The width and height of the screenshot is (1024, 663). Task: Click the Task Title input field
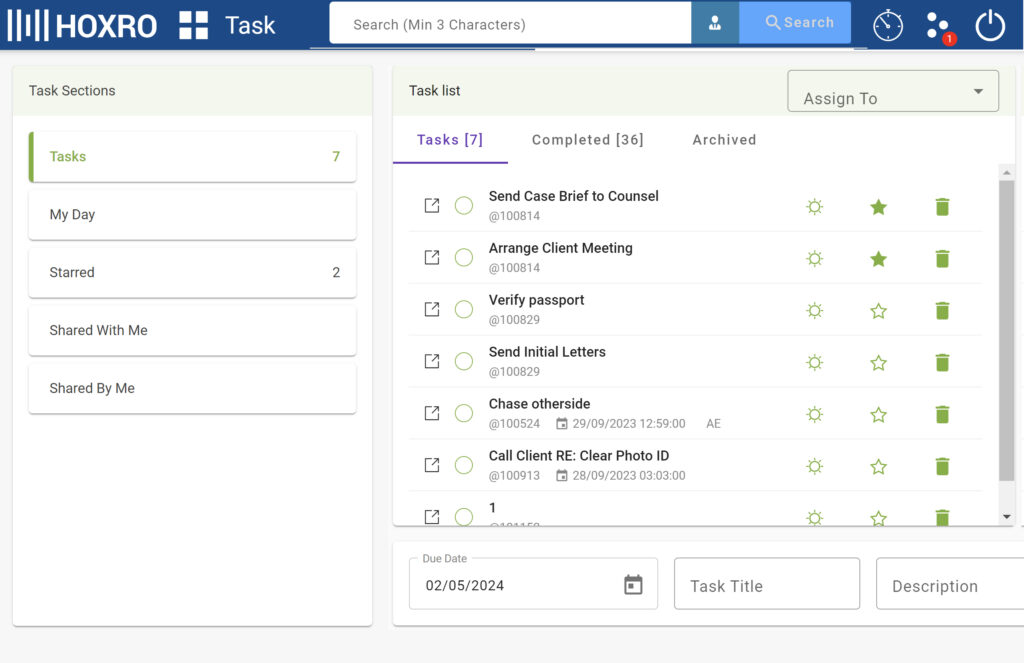[x=766, y=585]
